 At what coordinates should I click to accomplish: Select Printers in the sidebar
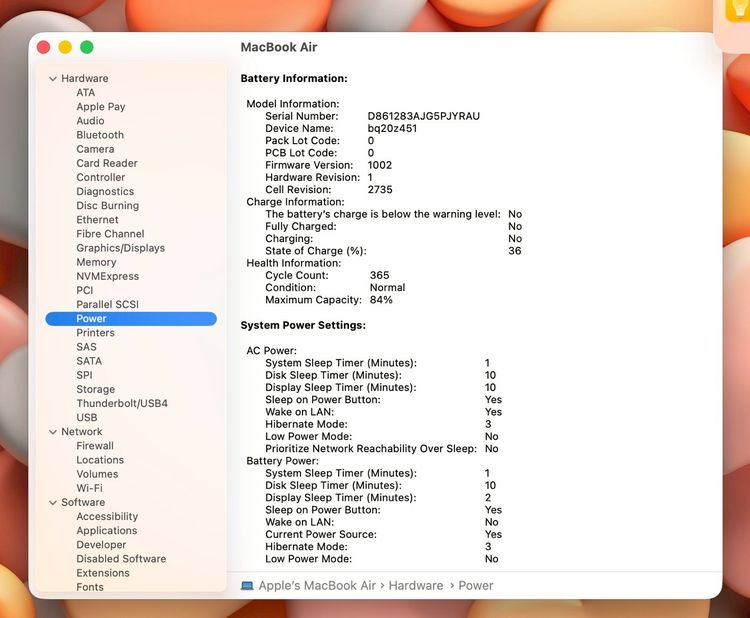click(x=95, y=332)
